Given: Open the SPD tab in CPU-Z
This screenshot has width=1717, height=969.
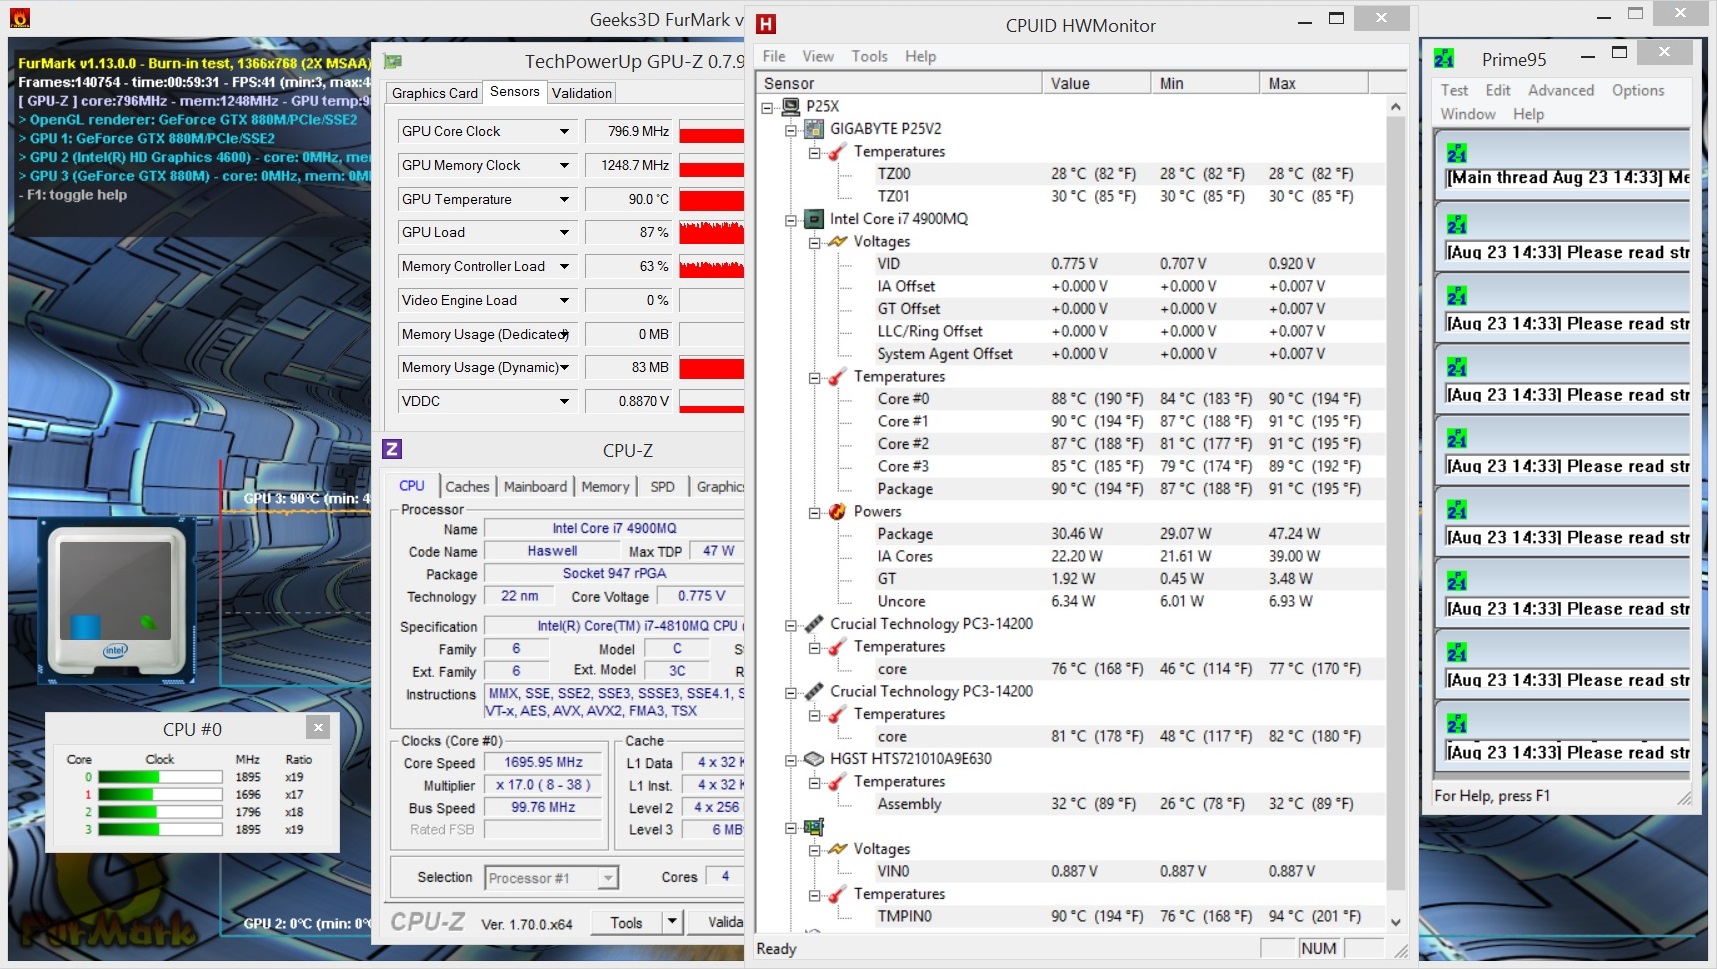Looking at the screenshot, I should (x=662, y=486).
